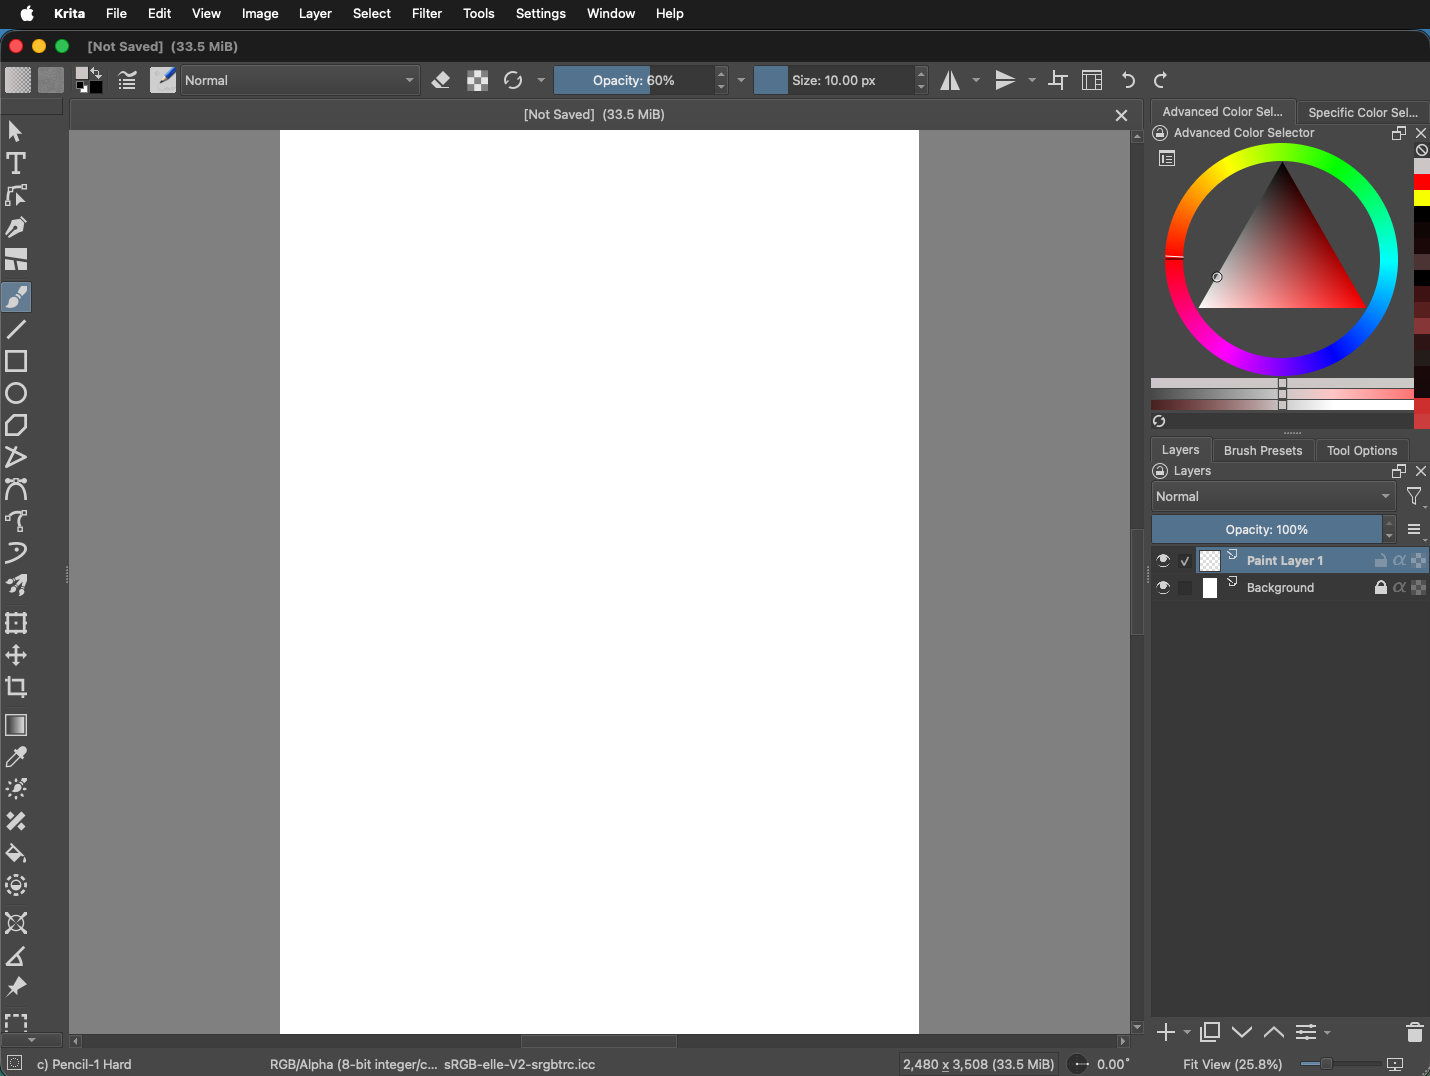The image size is (1430, 1076).
Task: Toggle horizontal mirror mode
Action: (x=950, y=80)
